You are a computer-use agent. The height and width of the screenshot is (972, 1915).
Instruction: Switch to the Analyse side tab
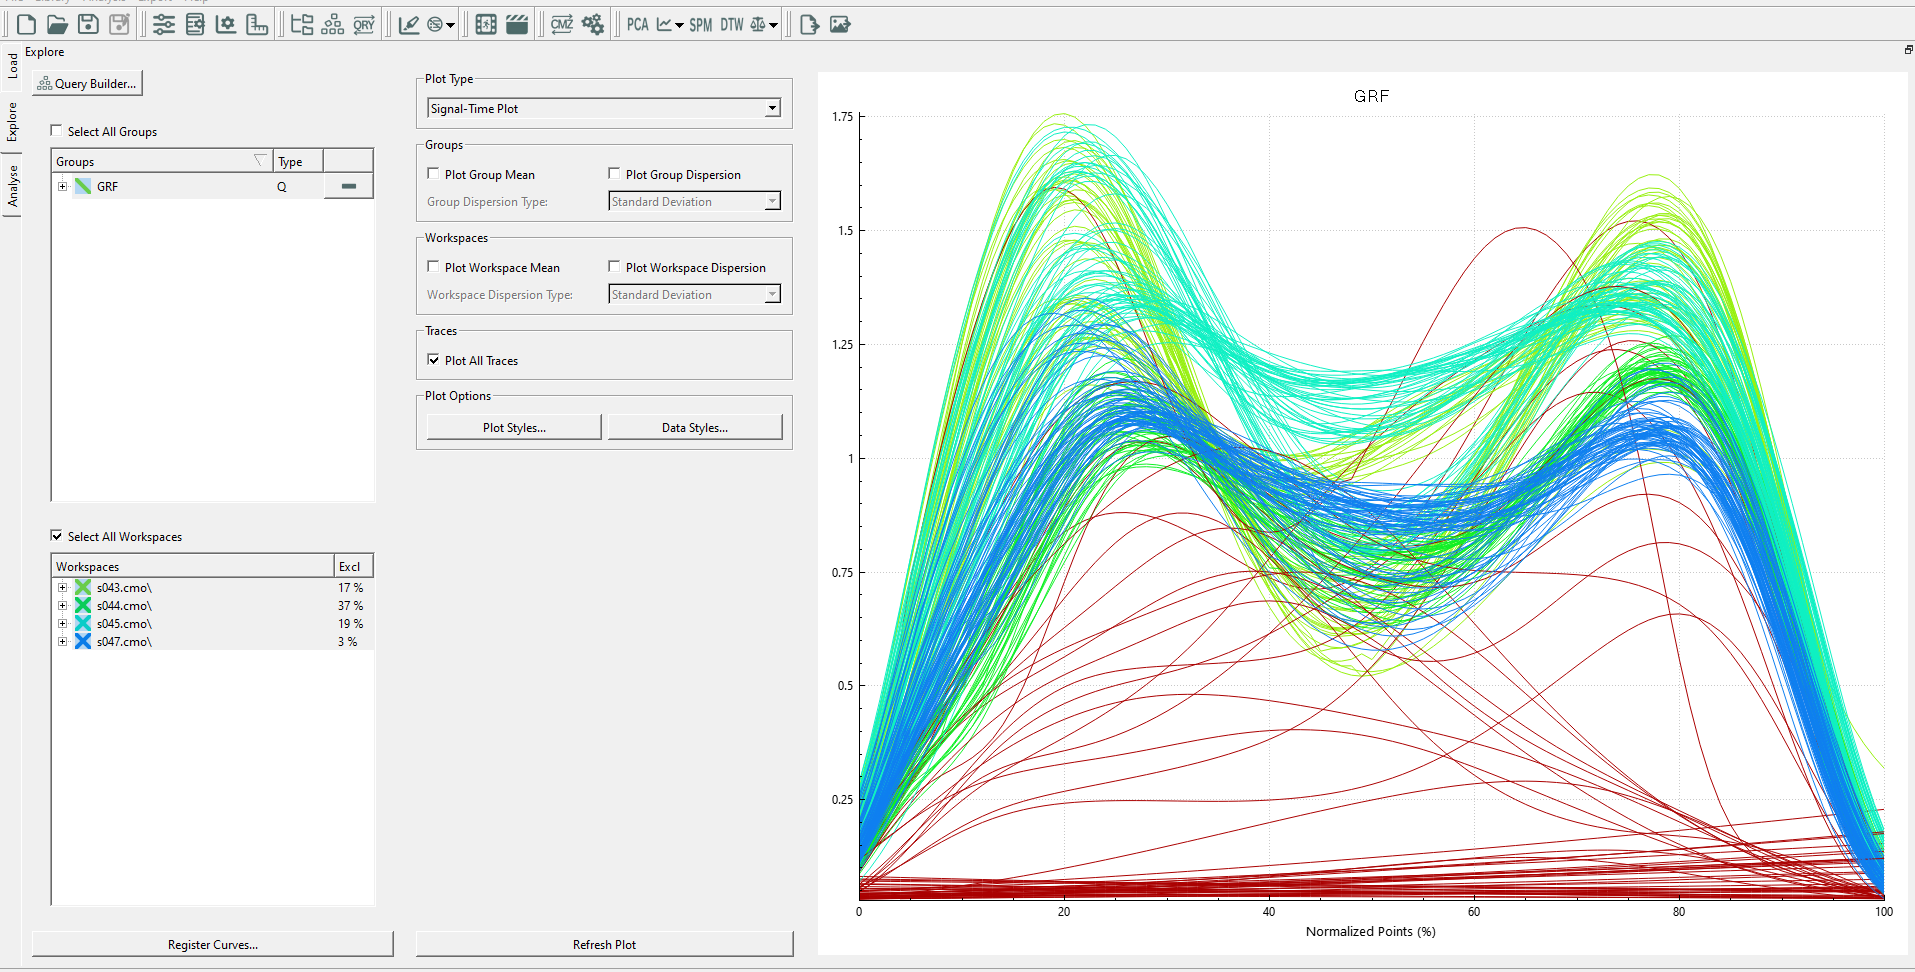(x=12, y=185)
